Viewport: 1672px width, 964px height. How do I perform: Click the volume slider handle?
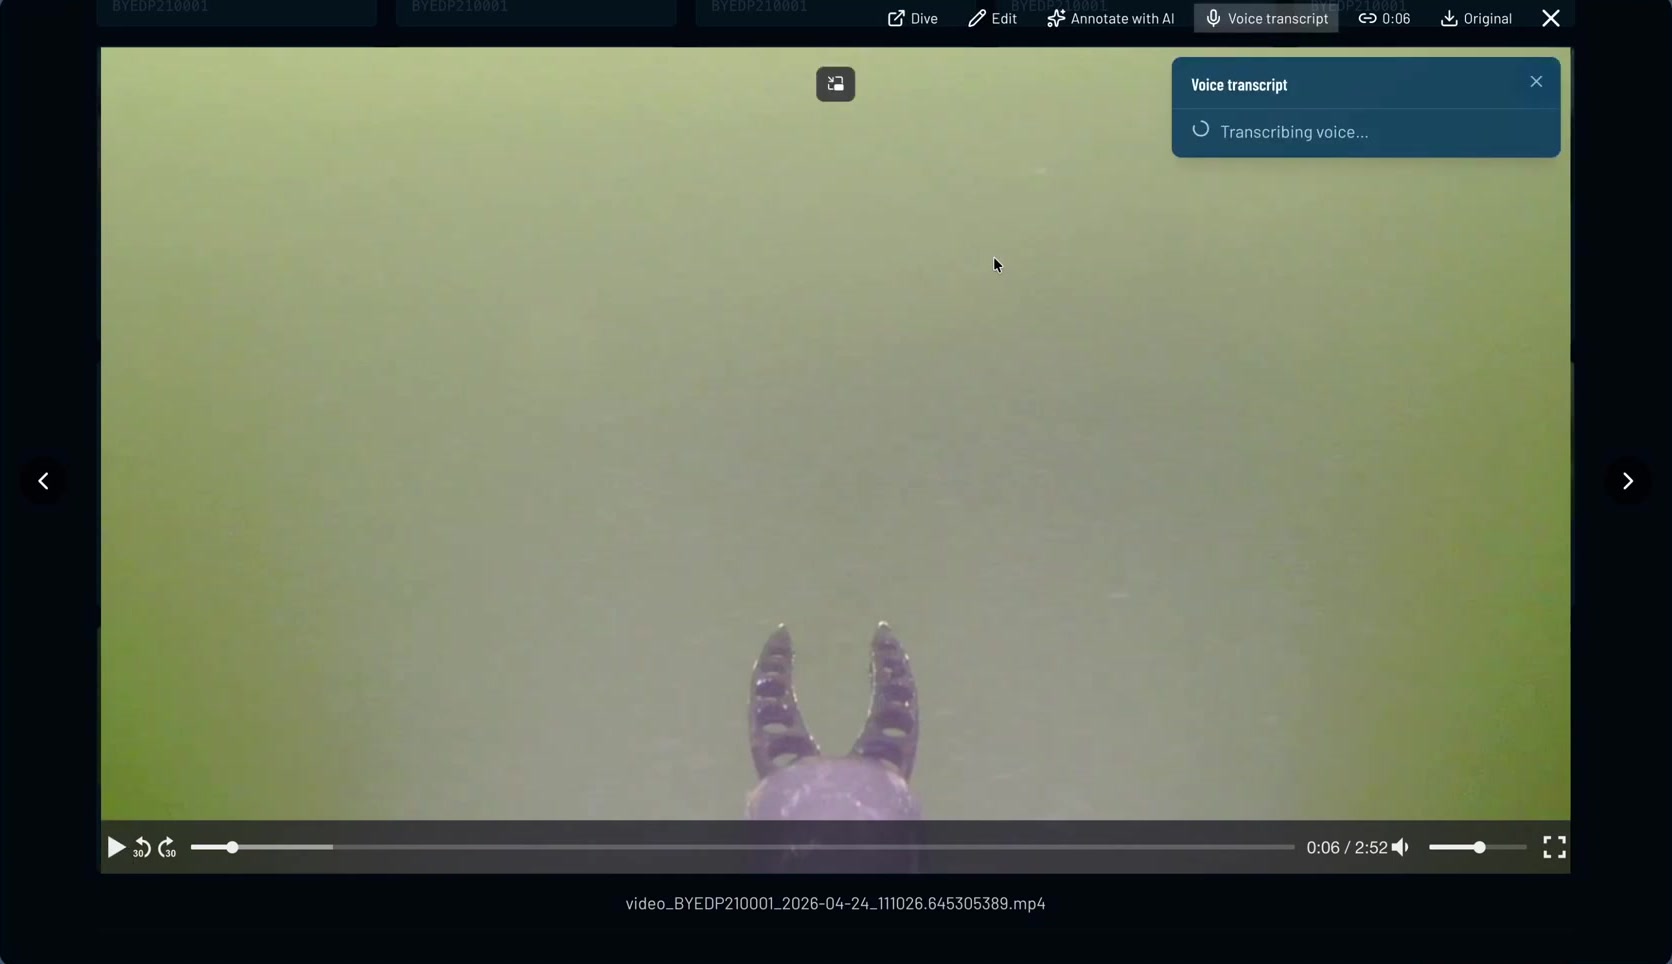[1479, 847]
